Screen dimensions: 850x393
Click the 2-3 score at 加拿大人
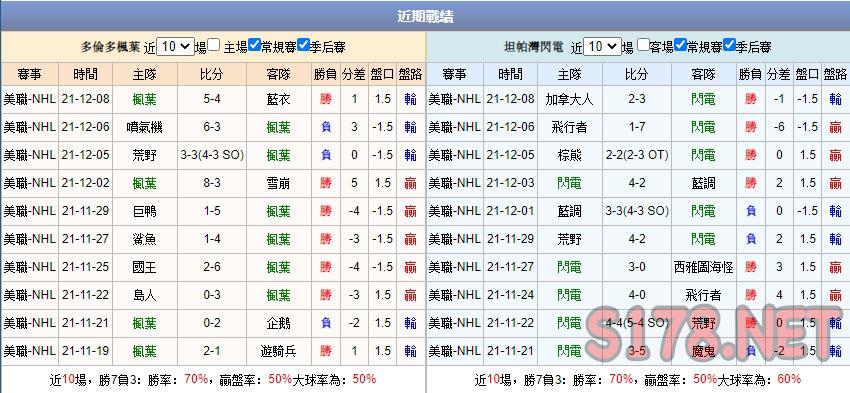637,99
